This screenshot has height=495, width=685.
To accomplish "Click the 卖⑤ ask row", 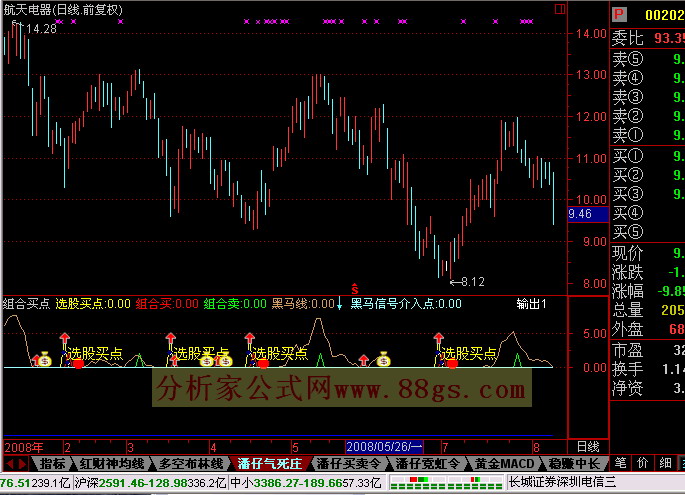I will (647, 59).
